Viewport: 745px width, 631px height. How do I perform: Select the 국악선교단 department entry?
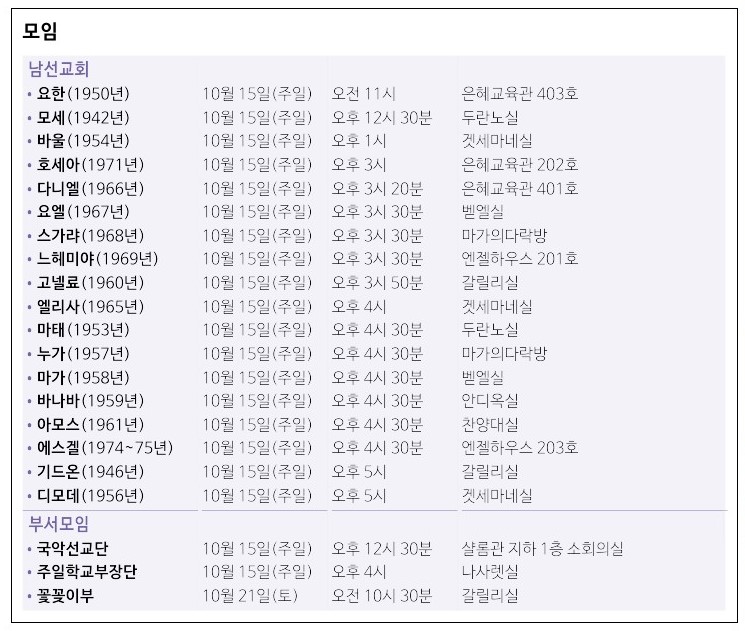[73, 548]
